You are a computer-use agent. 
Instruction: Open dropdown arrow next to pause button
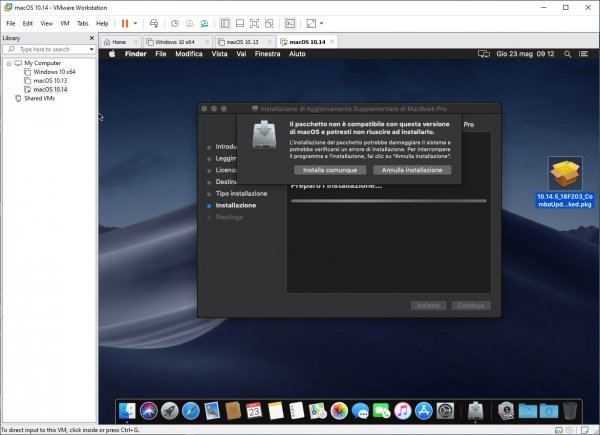pos(136,23)
